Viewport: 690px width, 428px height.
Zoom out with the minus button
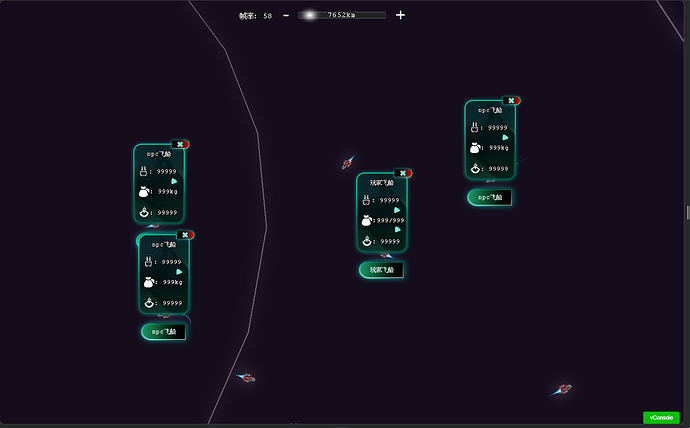[x=286, y=15]
